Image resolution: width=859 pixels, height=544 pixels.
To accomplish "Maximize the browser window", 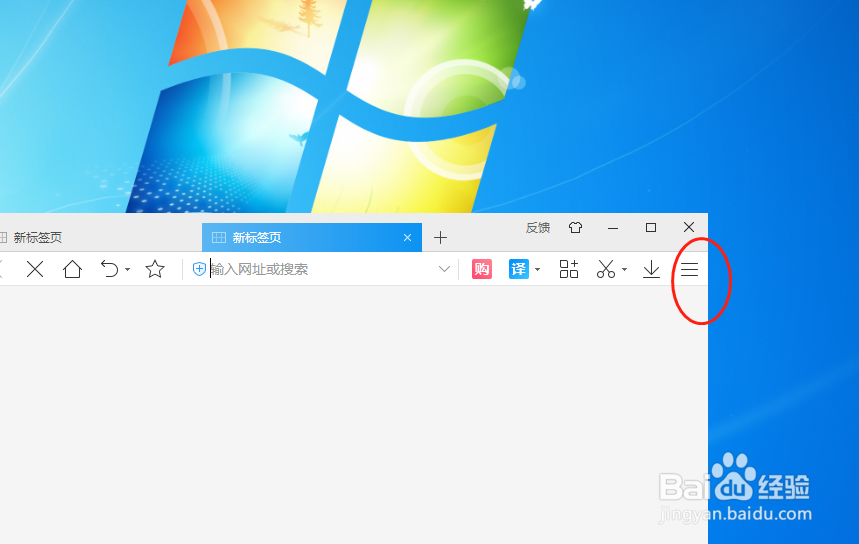I will [651, 227].
